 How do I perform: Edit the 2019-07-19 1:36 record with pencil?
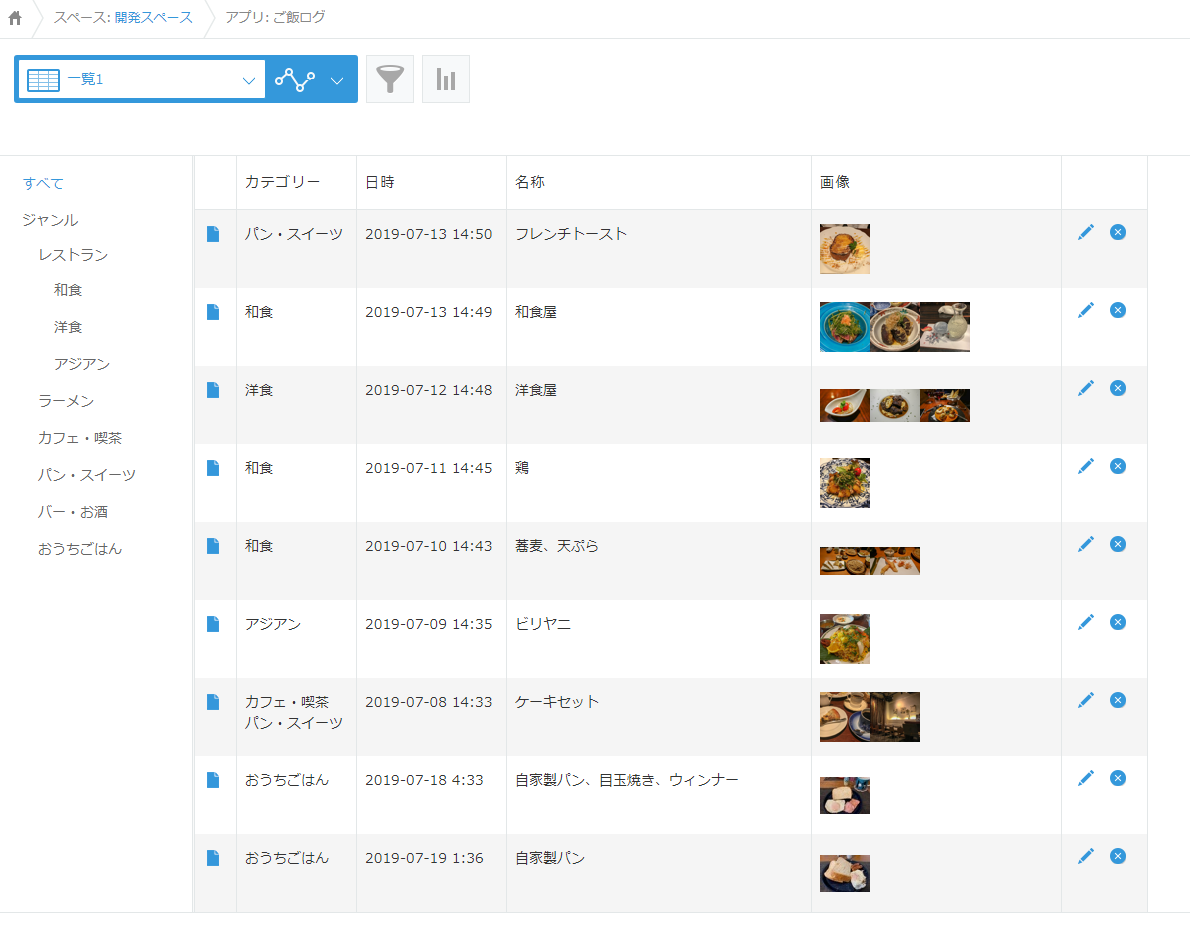1086,856
